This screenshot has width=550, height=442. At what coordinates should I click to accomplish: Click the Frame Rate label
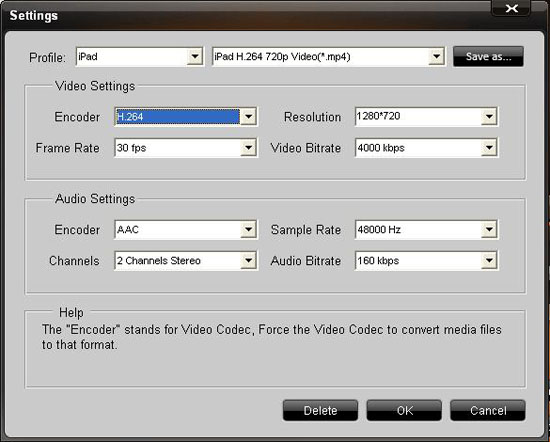68,148
